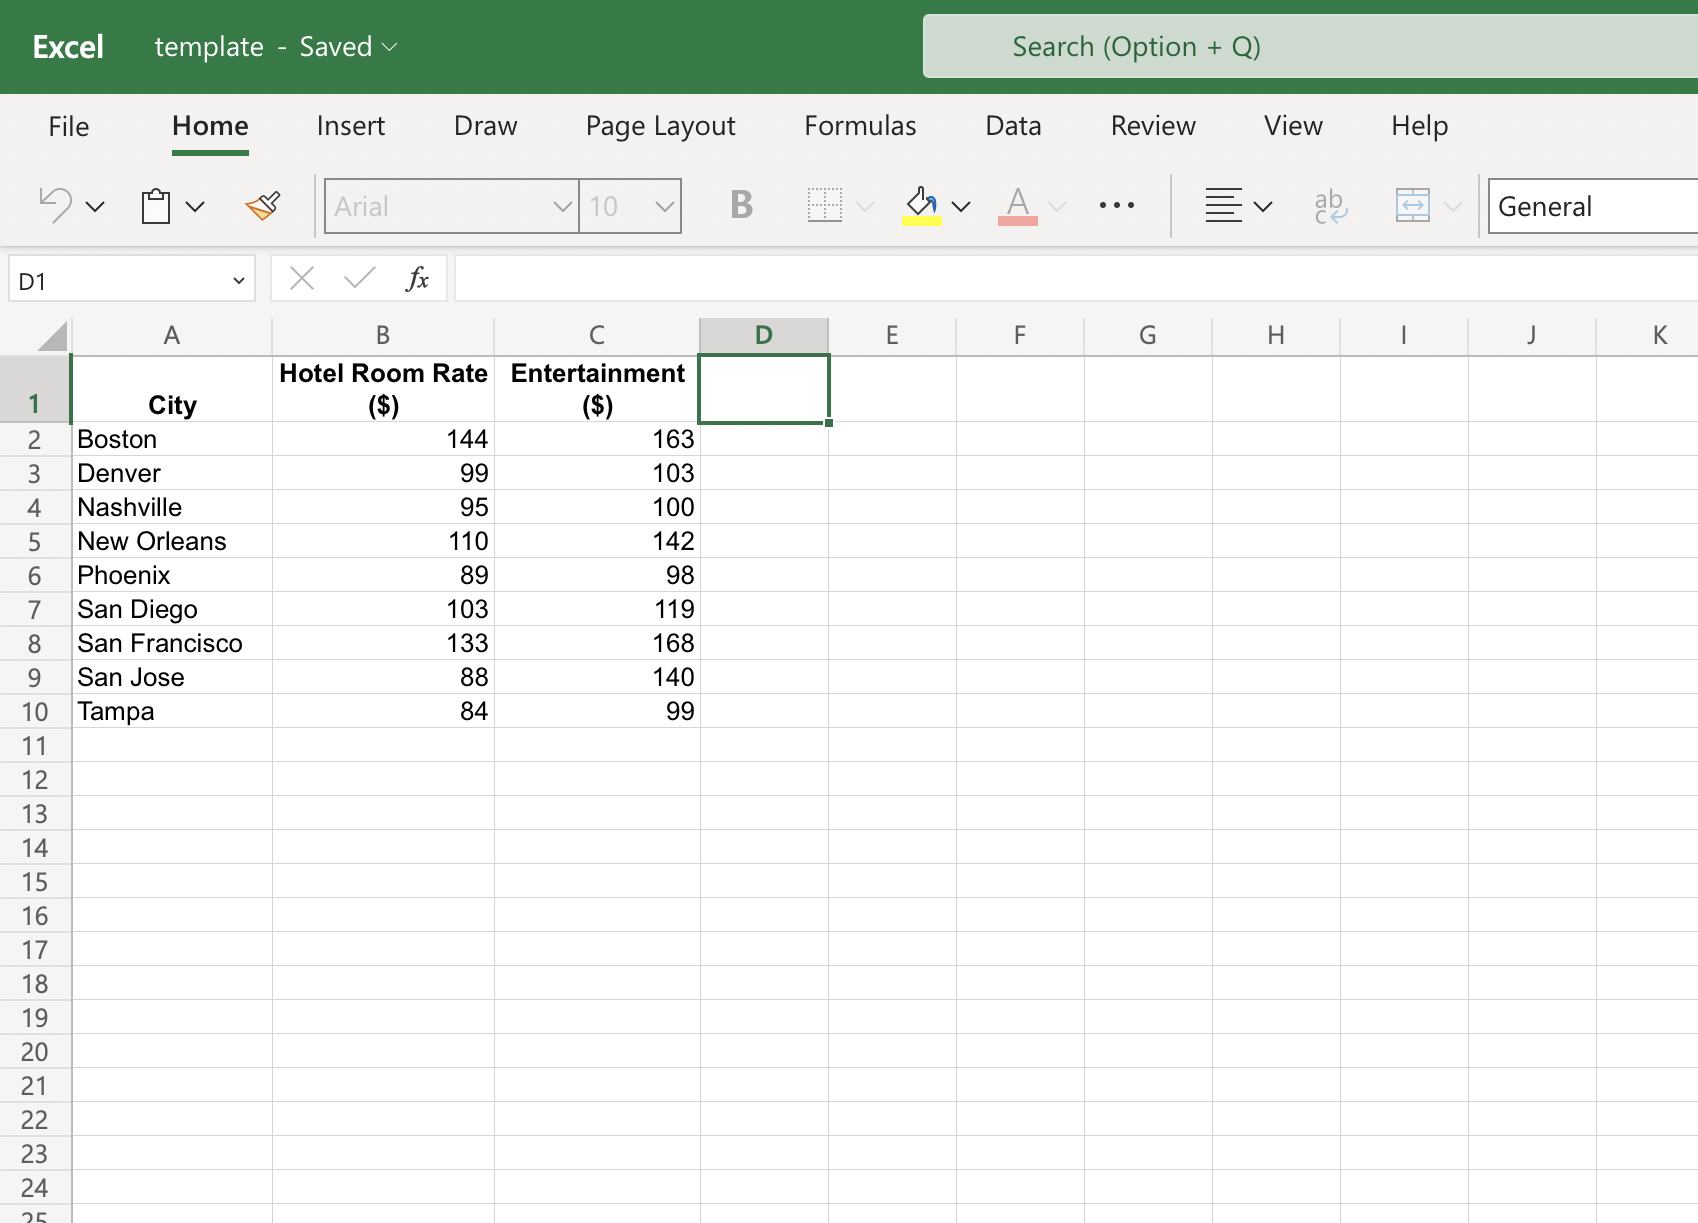The height and width of the screenshot is (1223, 1698).
Task: Select row 5 header
Action: [x=34, y=541]
